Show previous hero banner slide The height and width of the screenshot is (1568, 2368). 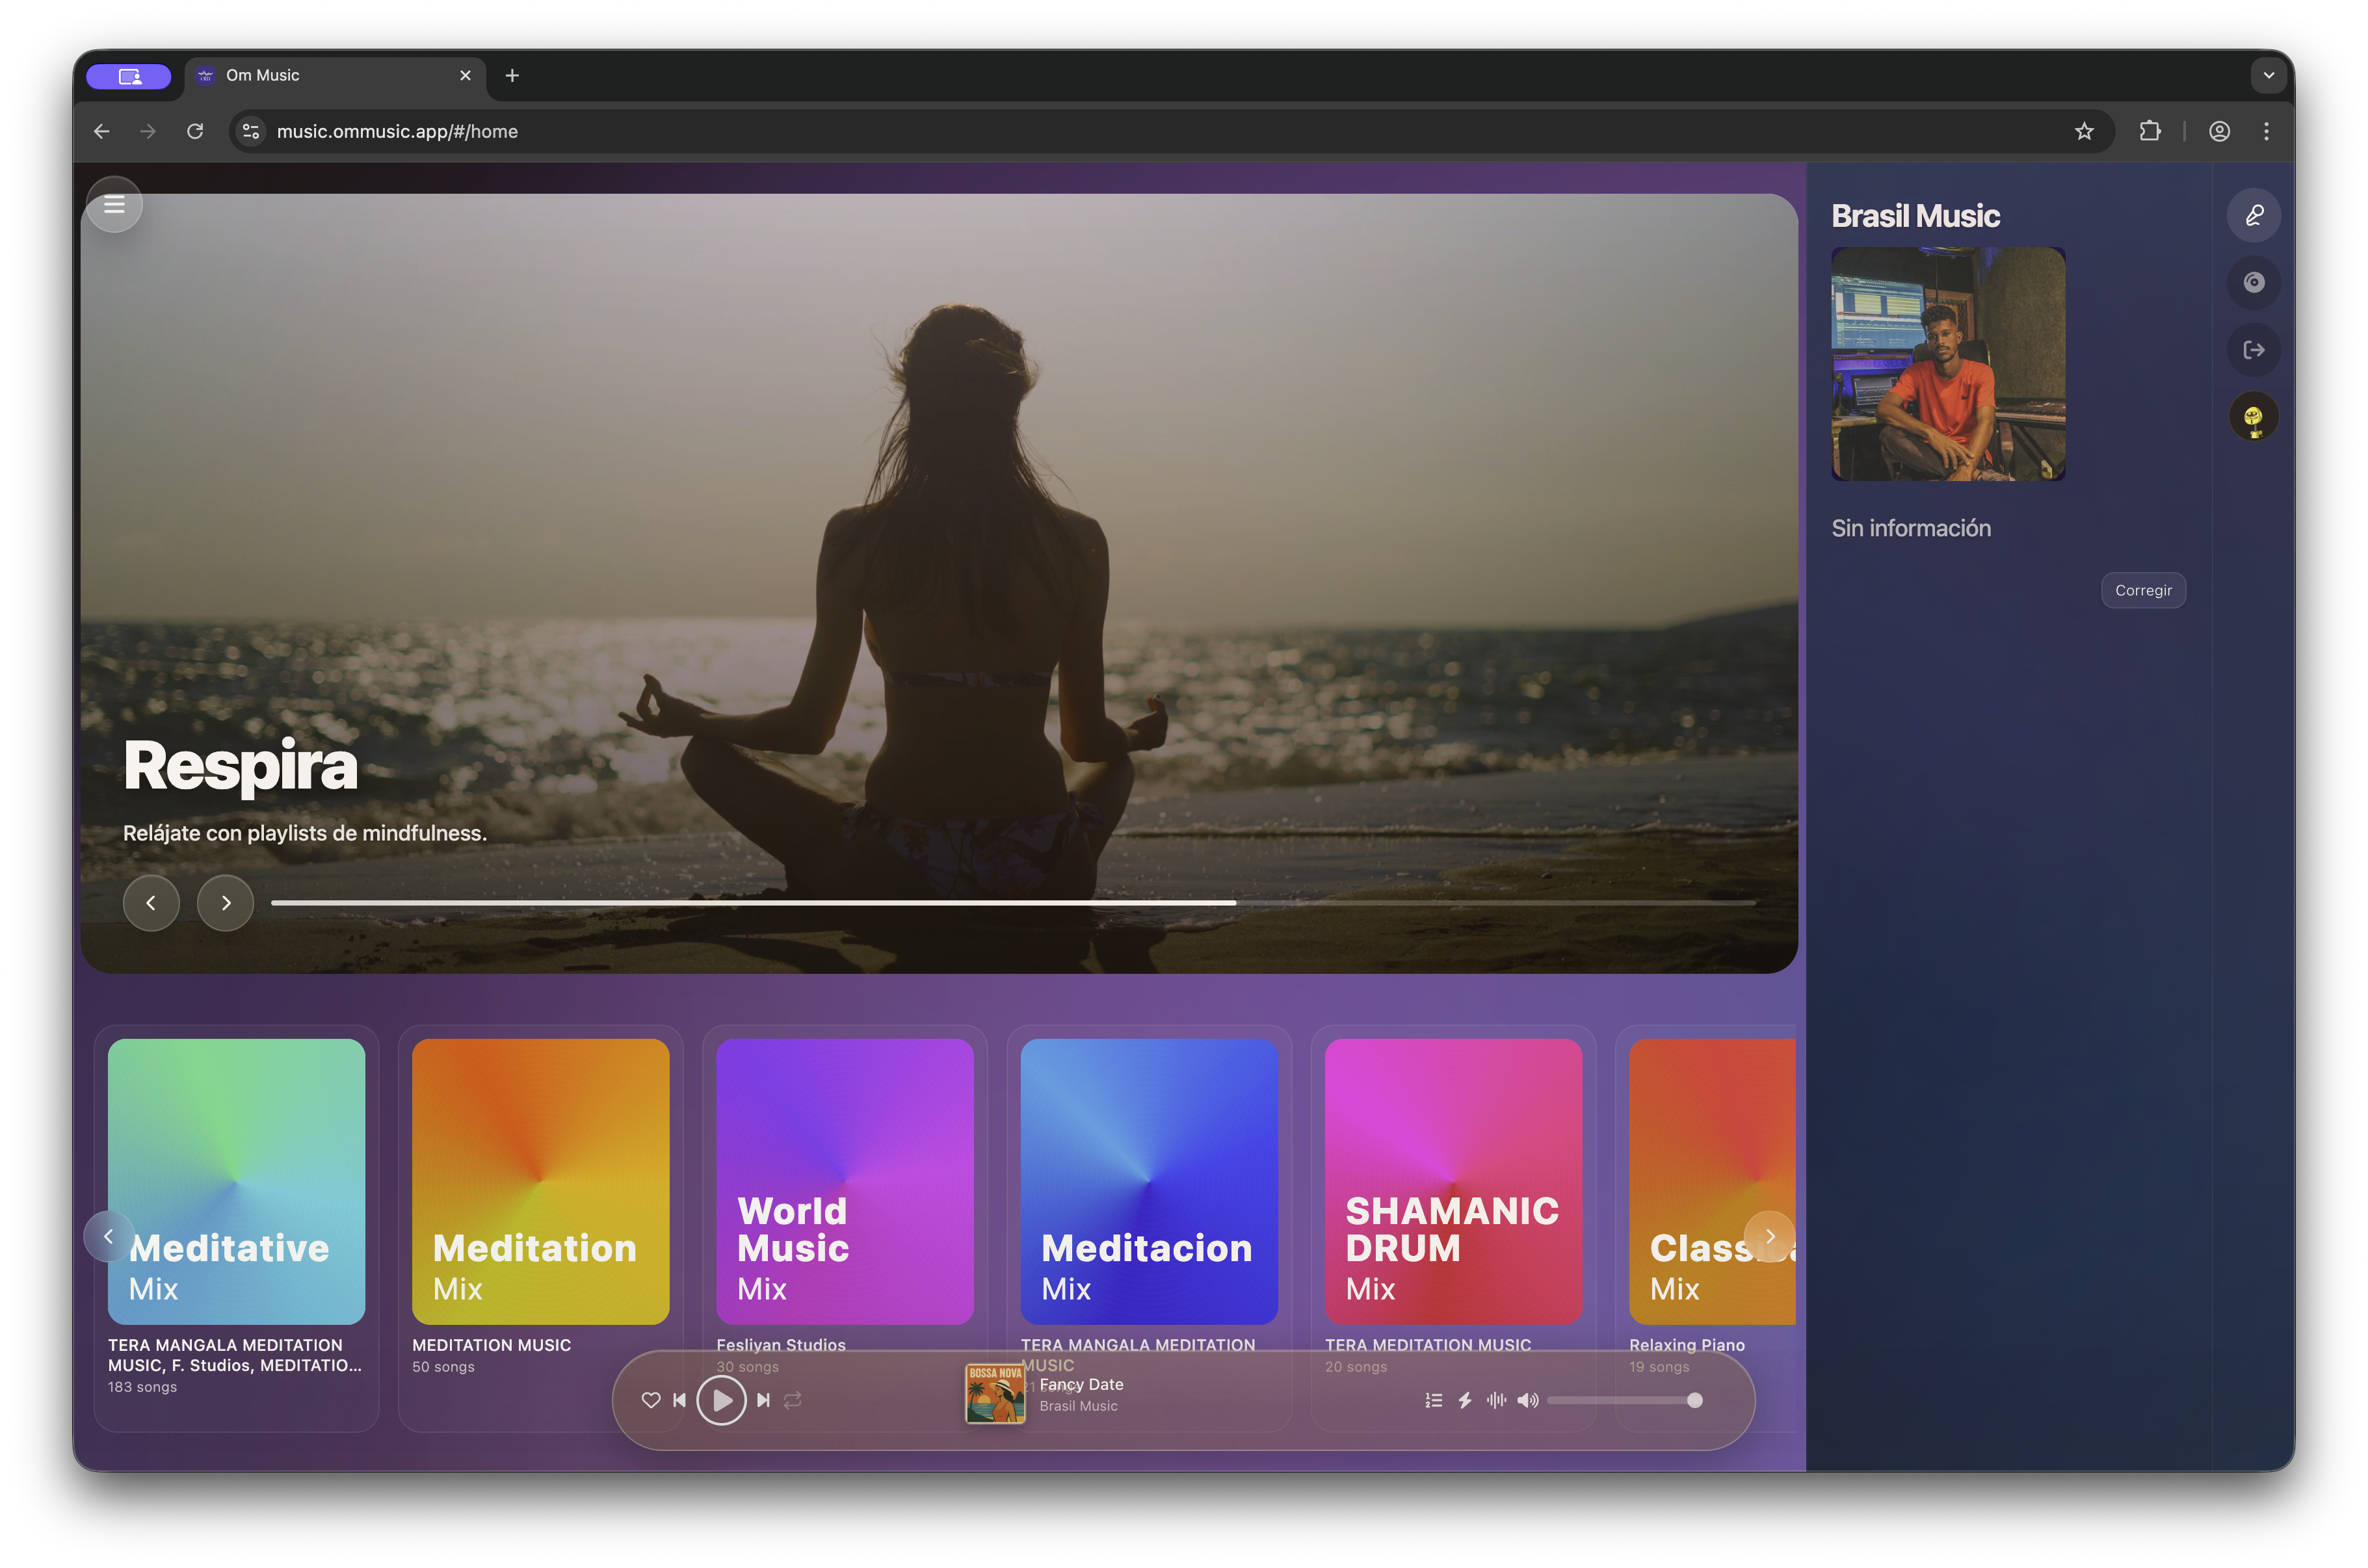(151, 903)
